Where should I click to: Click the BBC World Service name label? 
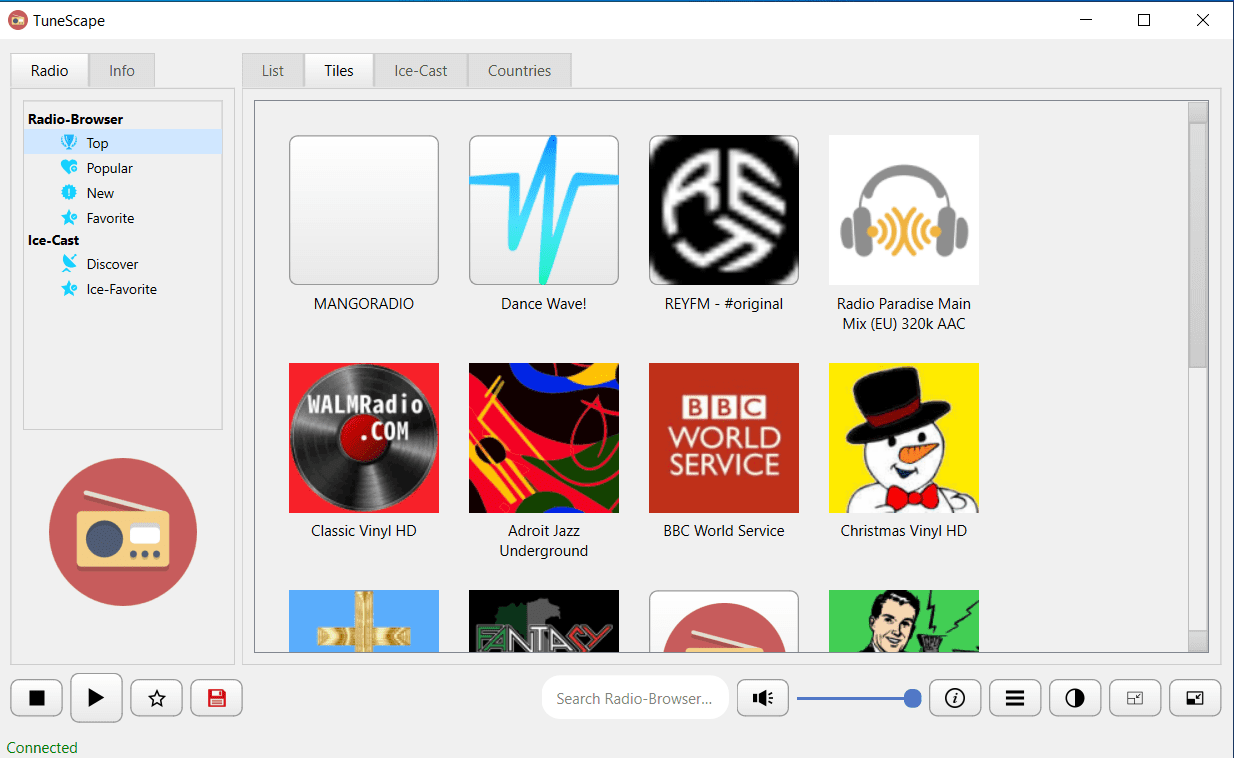click(724, 531)
